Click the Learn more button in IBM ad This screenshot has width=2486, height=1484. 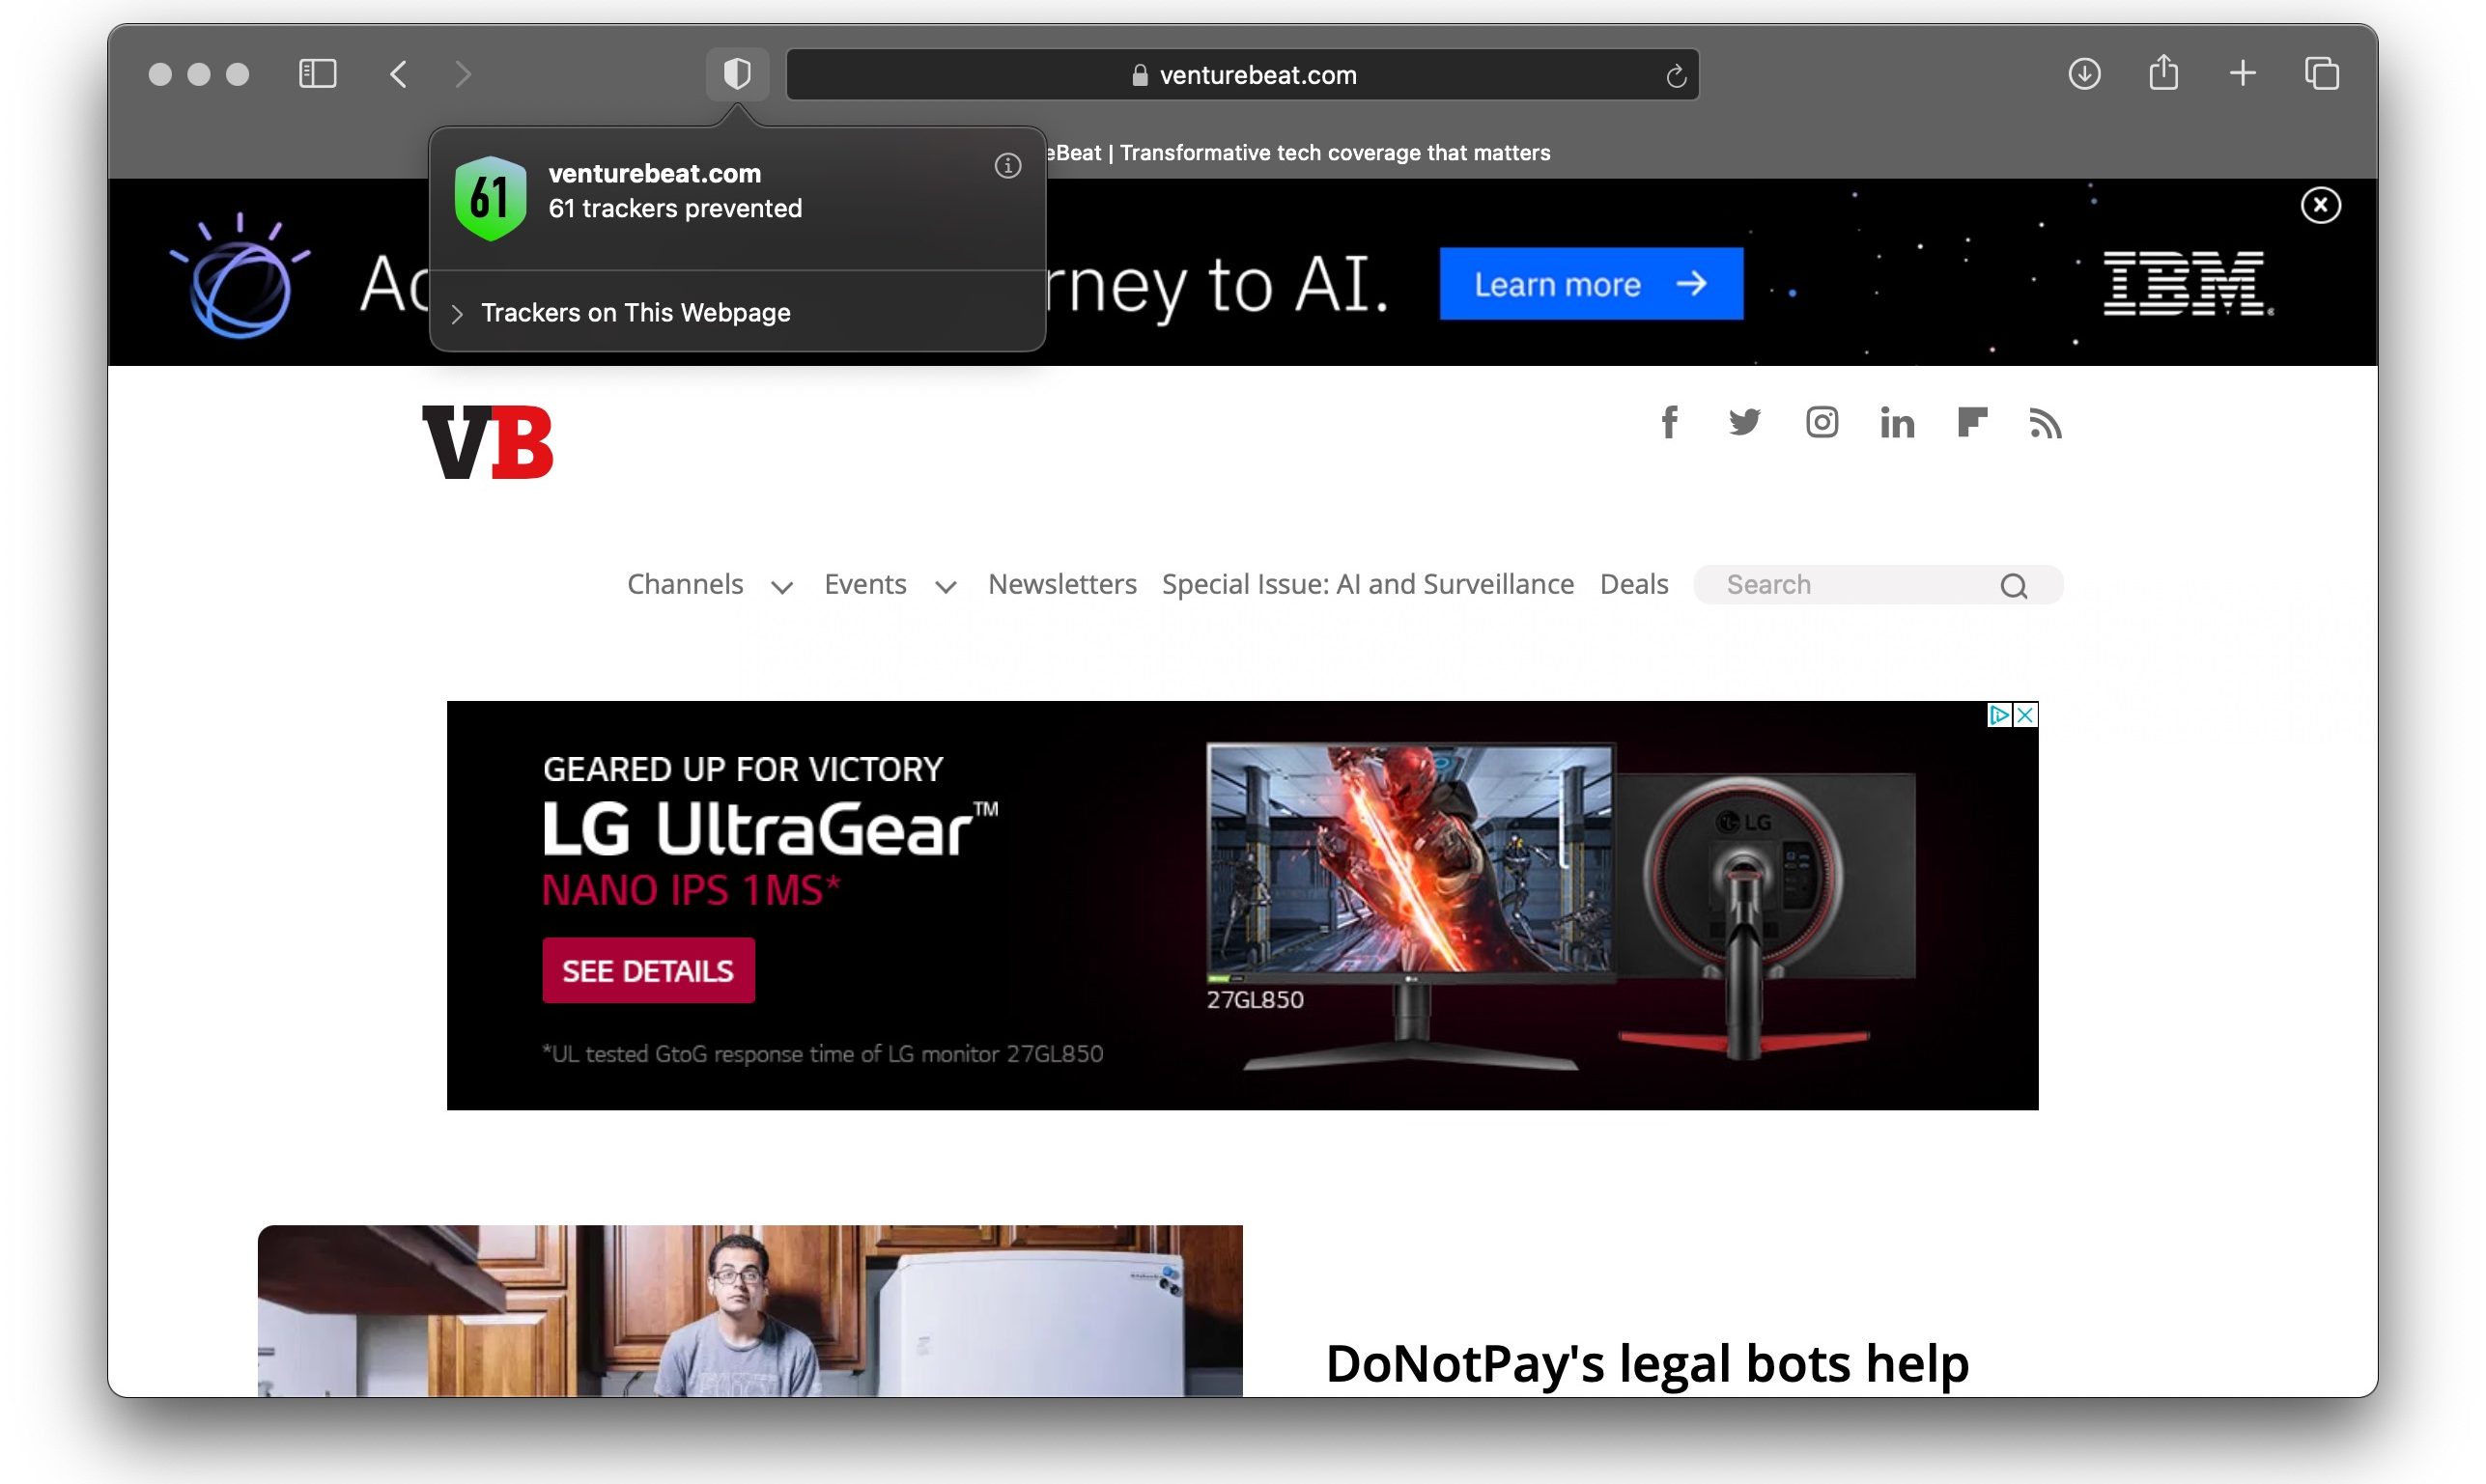1591,284
